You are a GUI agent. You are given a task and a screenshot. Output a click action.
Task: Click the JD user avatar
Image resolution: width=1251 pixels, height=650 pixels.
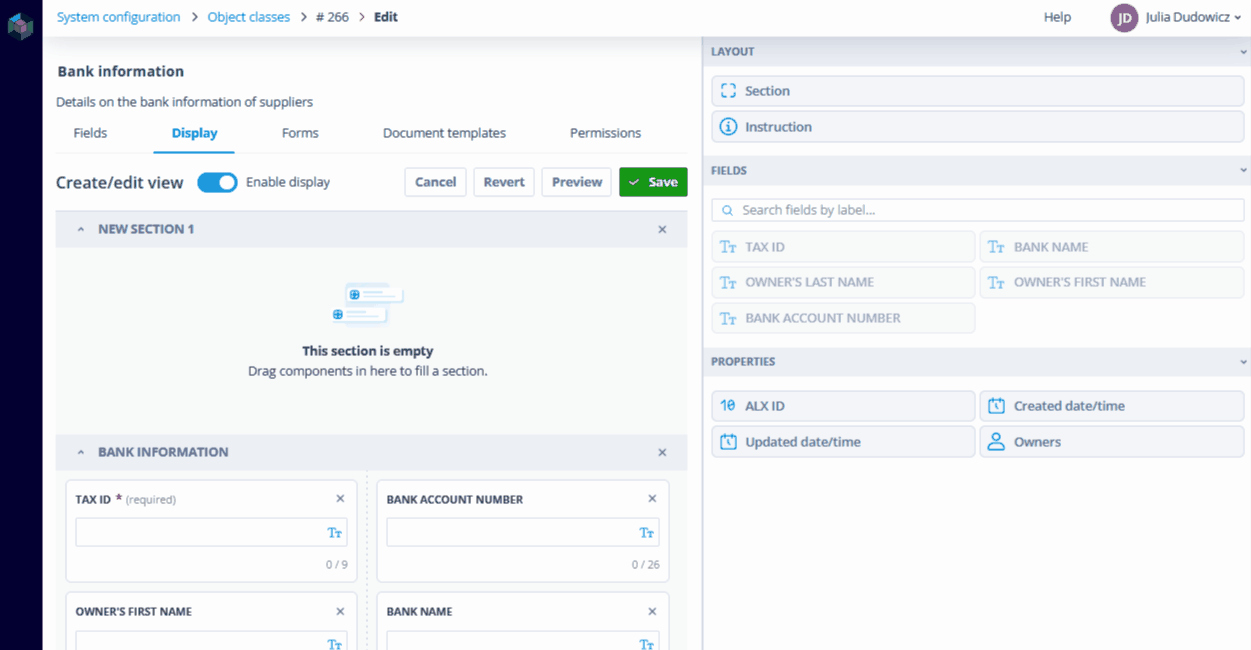coord(1124,17)
